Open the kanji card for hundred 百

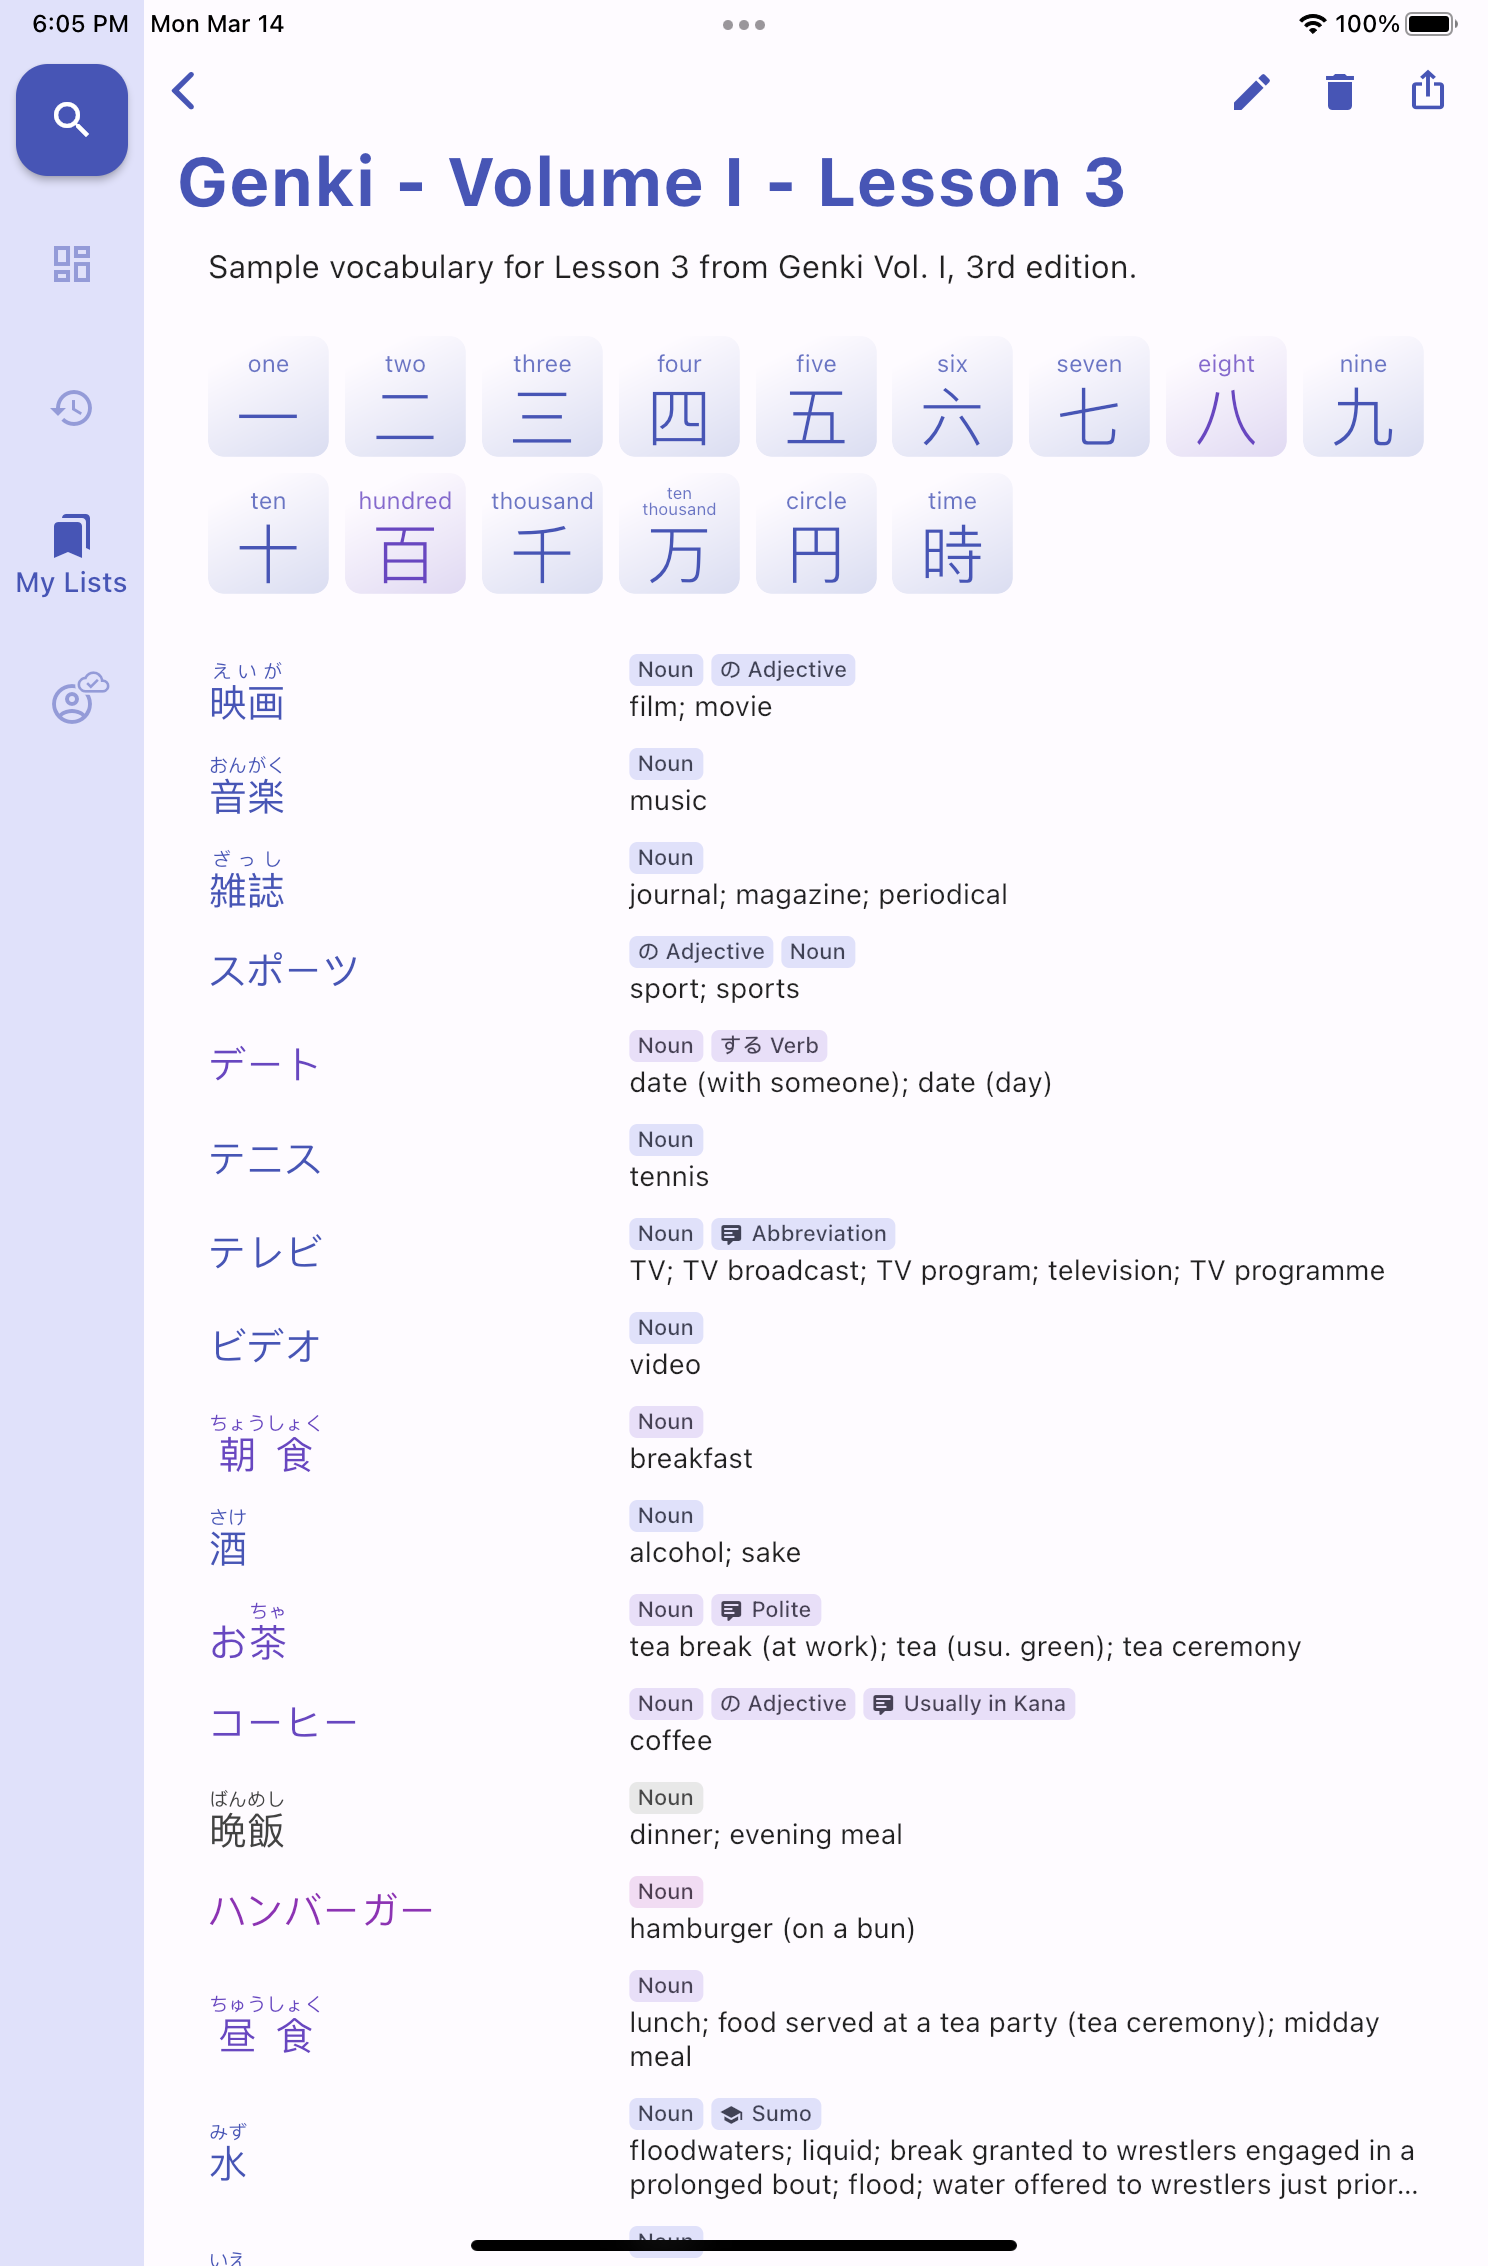[405, 534]
